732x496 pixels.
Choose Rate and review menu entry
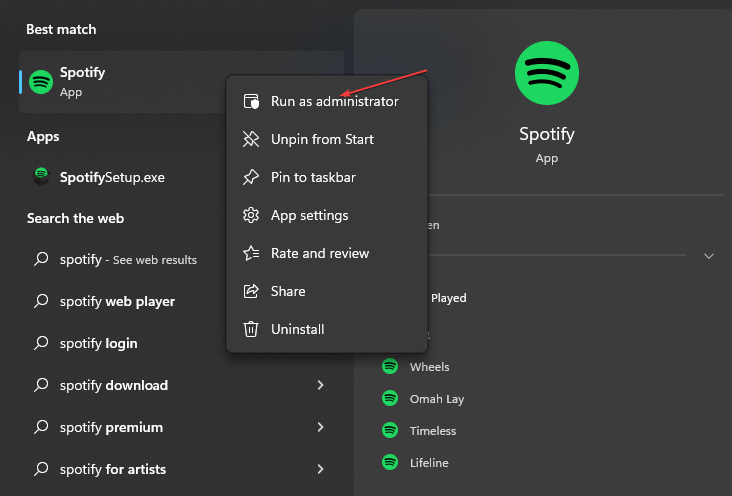[327, 253]
